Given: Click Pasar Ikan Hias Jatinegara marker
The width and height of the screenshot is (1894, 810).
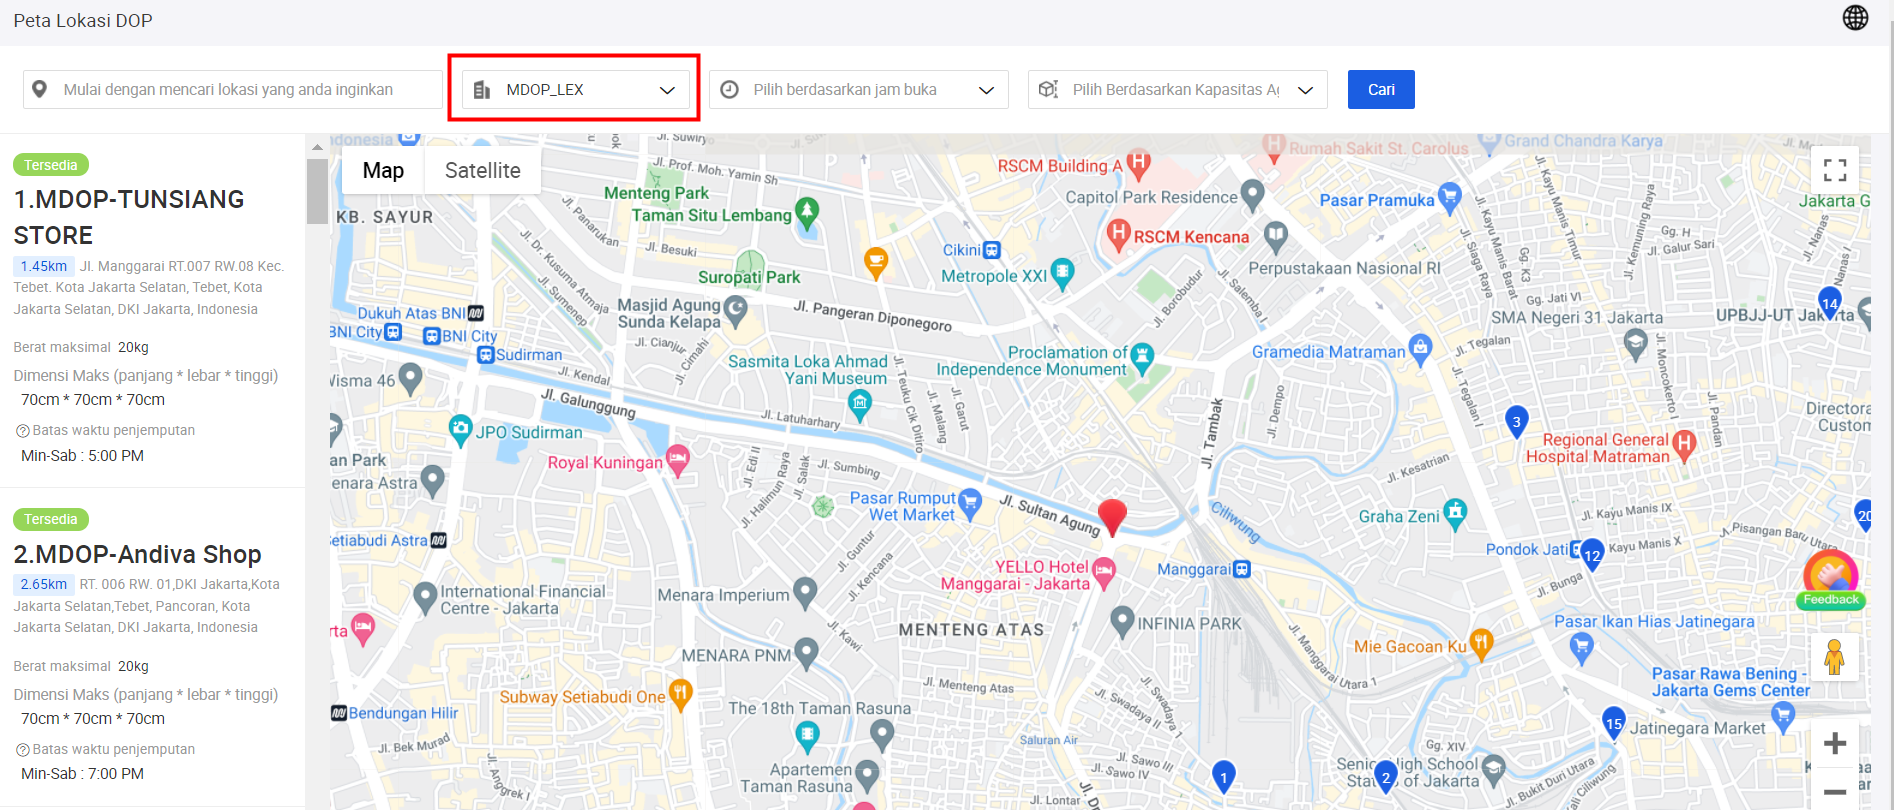Looking at the screenshot, I should click(1581, 649).
